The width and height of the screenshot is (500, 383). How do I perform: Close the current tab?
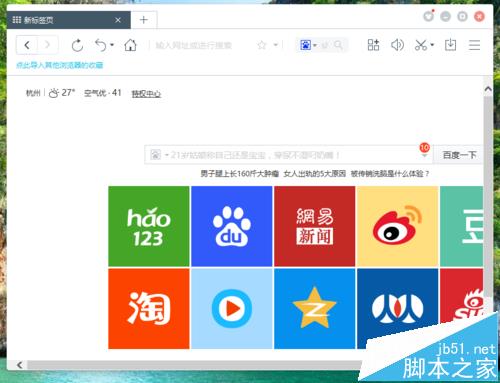(118, 20)
